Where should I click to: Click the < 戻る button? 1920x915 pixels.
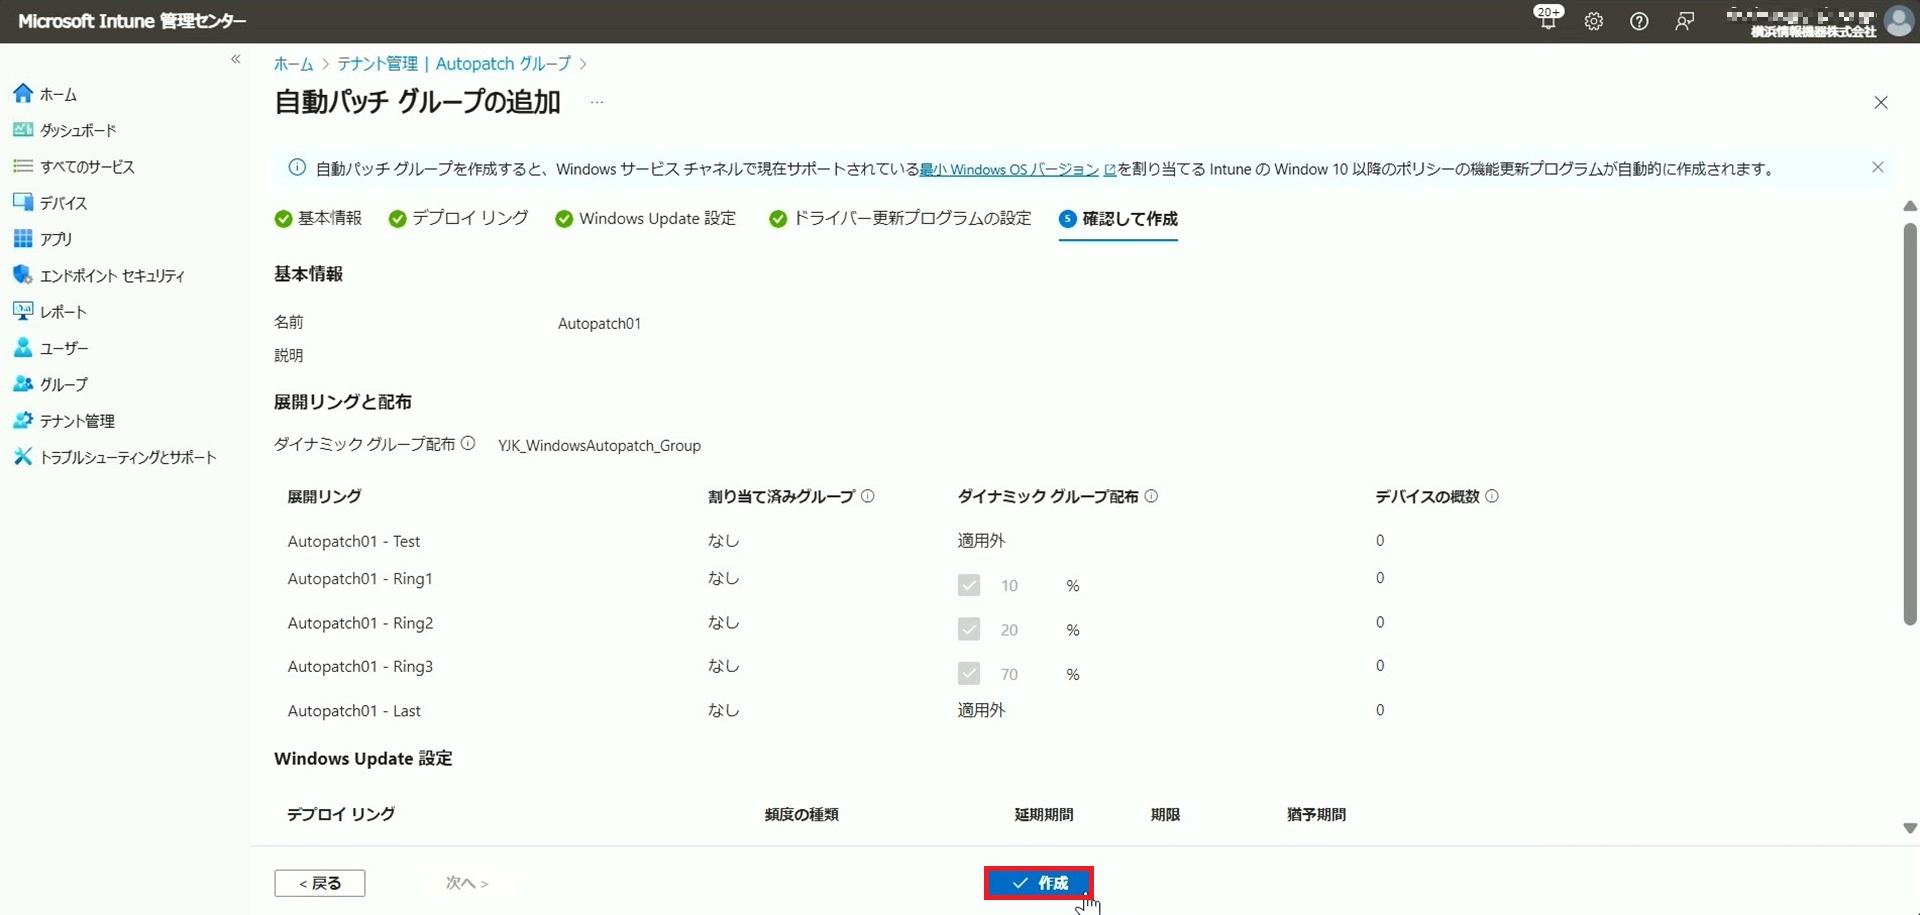(x=320, y=883)
